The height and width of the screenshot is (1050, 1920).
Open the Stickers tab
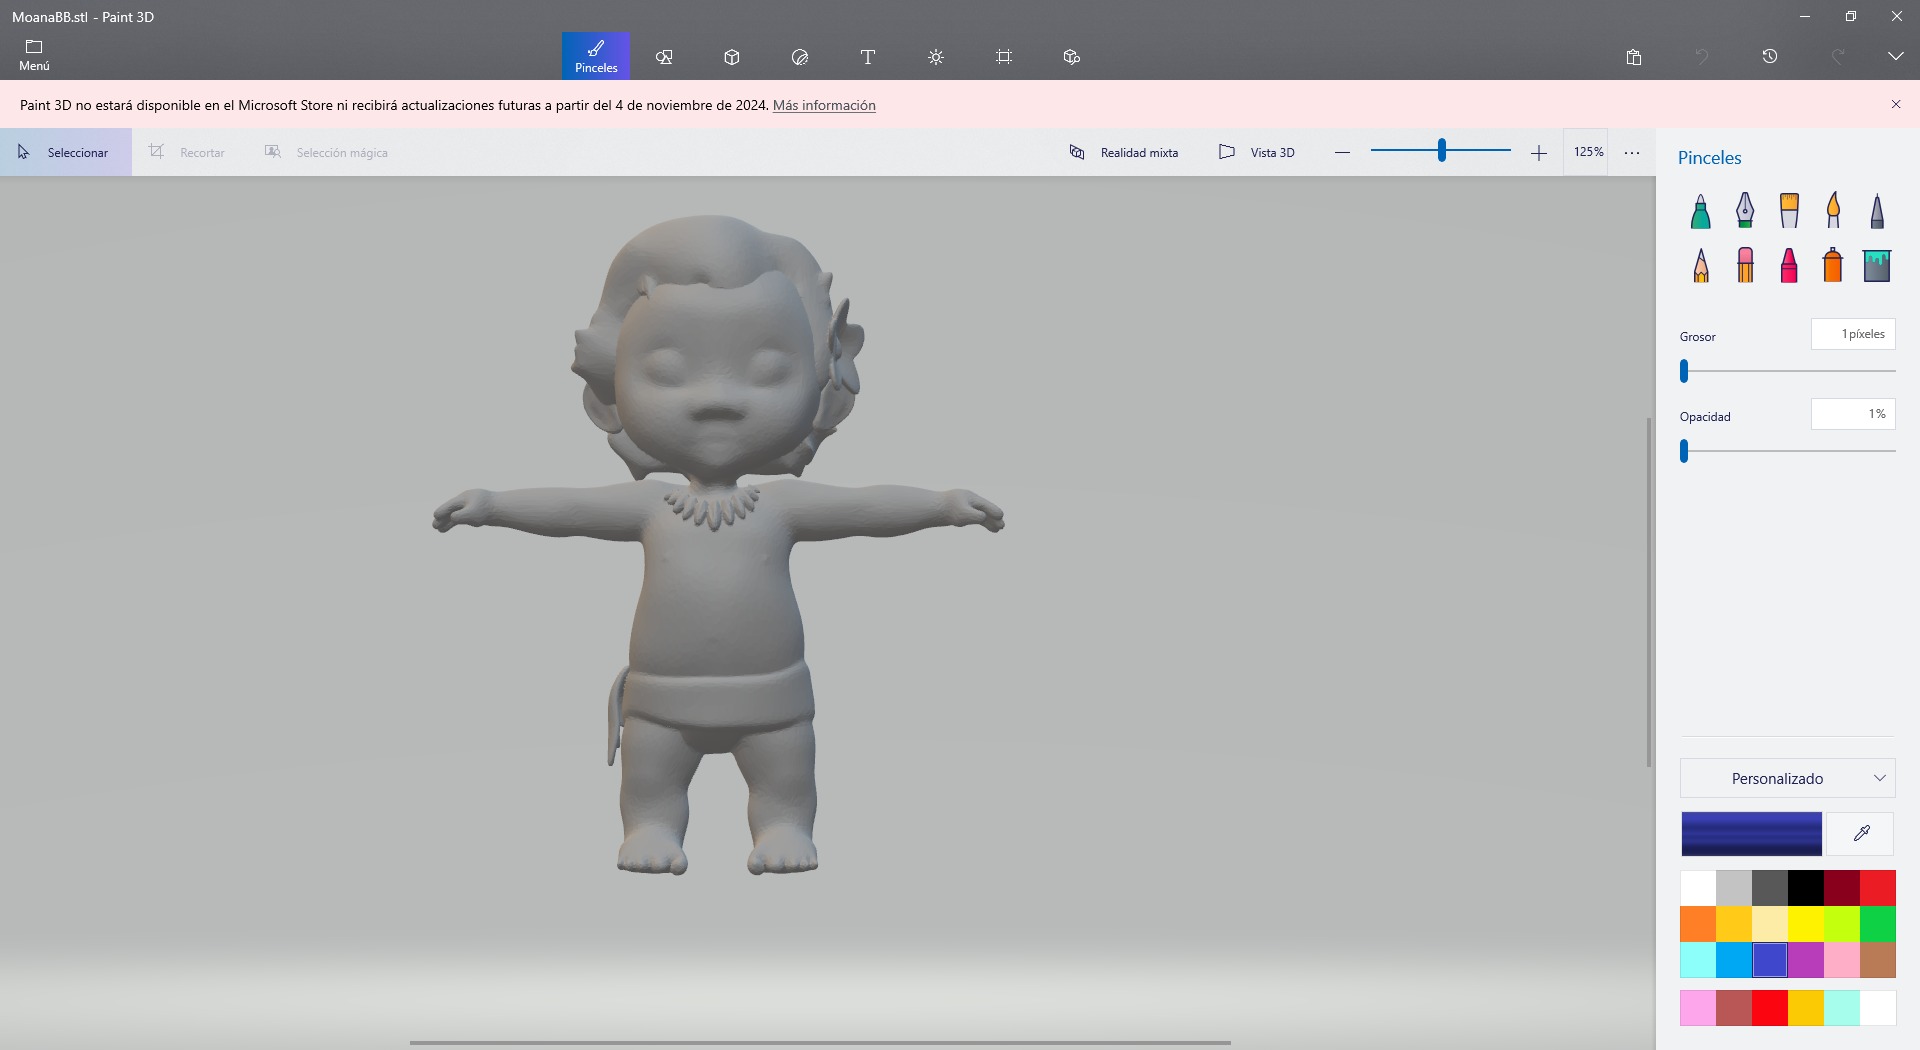pyautogui.click(x=800, y=57)
